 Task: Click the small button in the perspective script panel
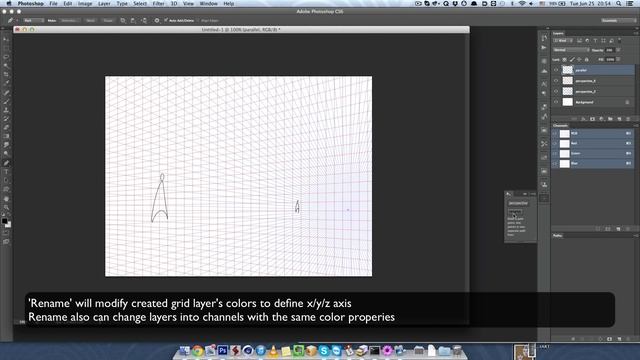[x=515, y=212]
